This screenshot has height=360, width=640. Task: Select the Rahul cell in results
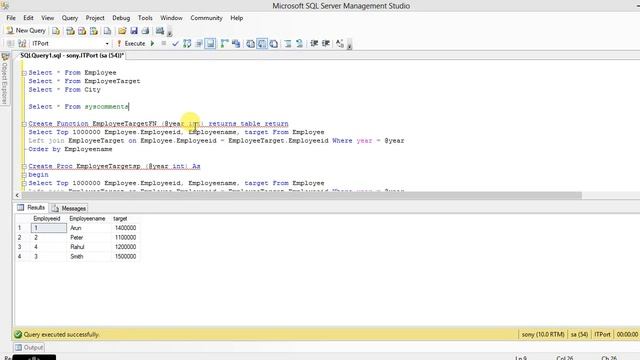[89, 247]
